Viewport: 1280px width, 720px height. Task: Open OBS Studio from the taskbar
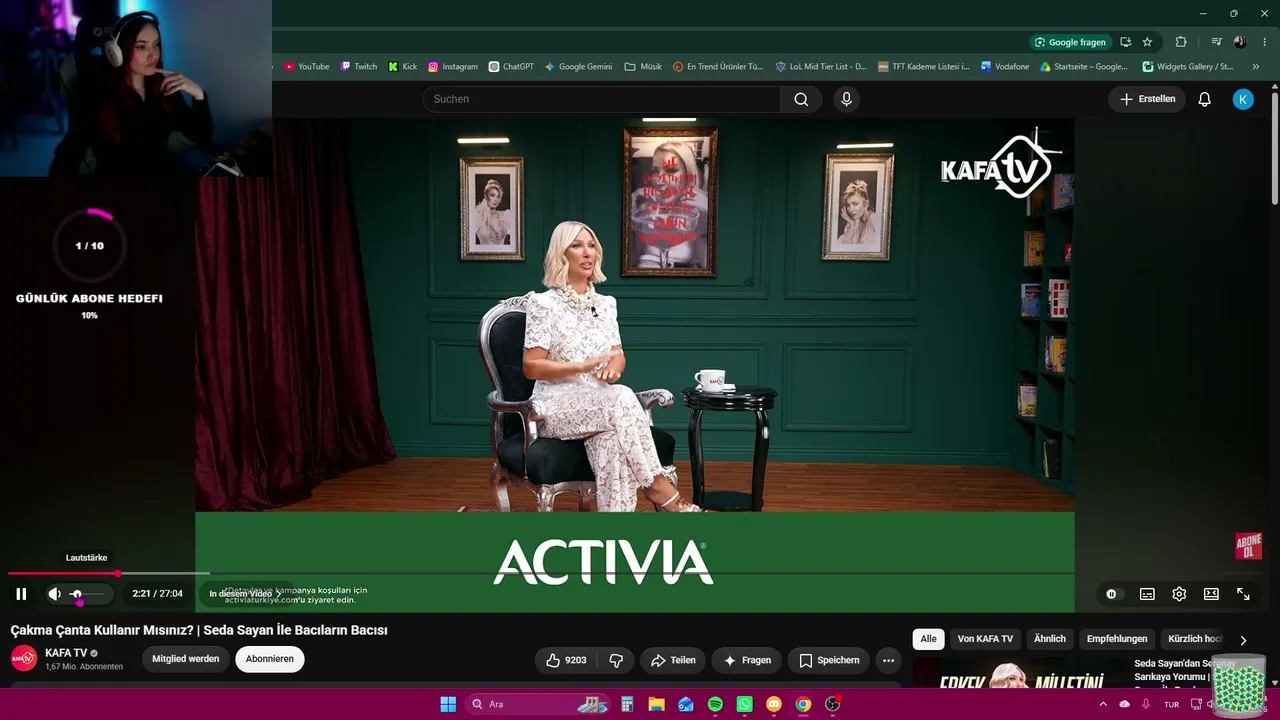coord(832,704)
